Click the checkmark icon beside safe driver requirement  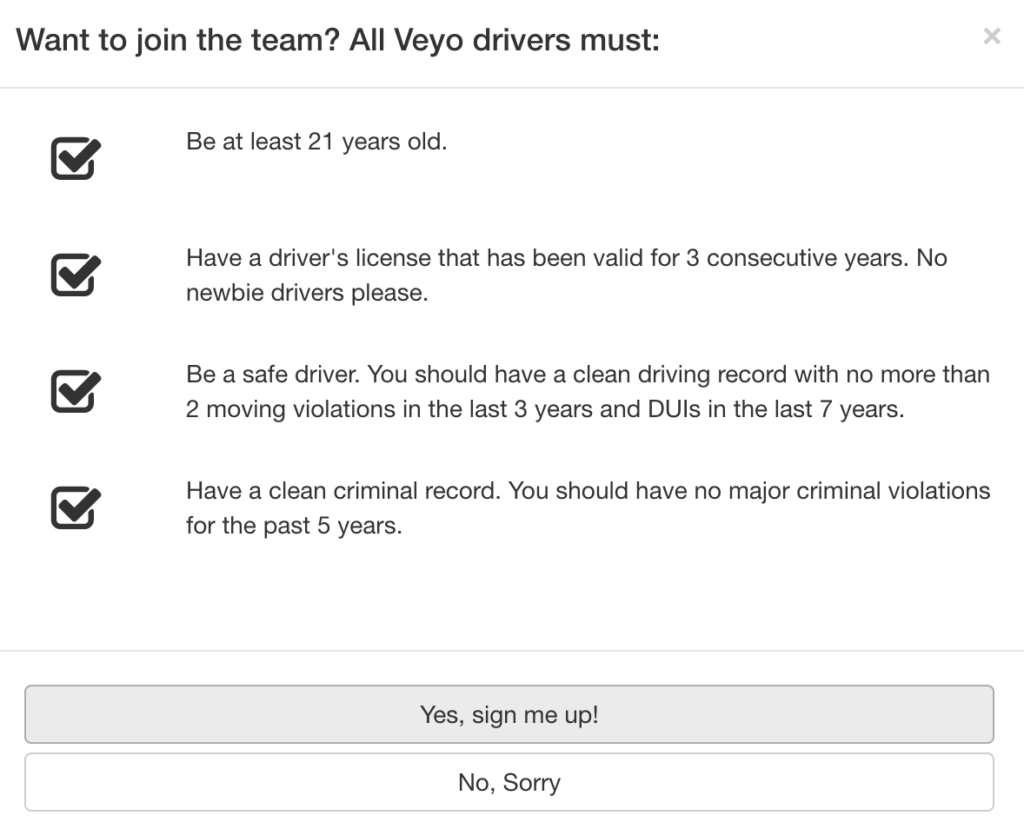coord(76,391)
